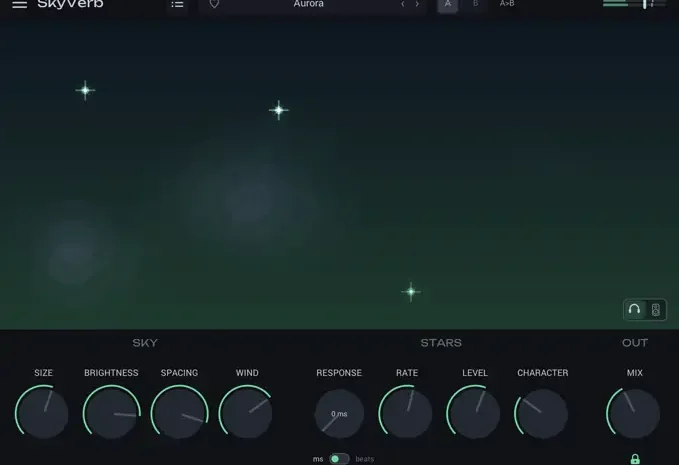The height and width of the screenshot is (465, 679).
Task: Select the top-left star in sky
Action: coord(85,90)
